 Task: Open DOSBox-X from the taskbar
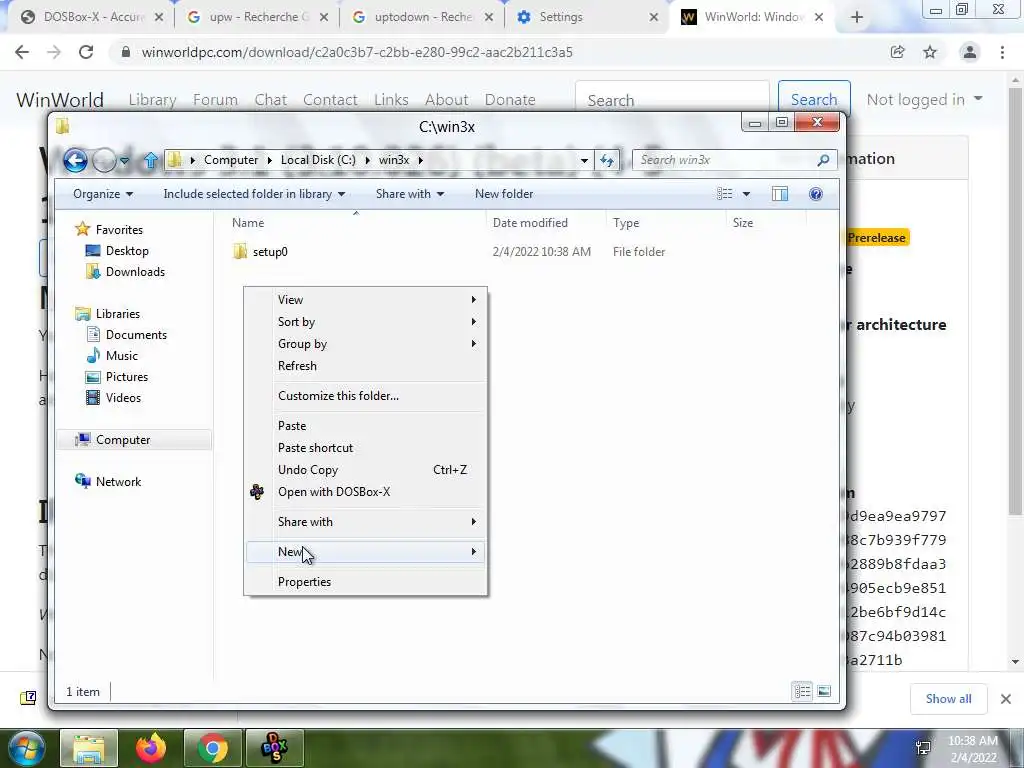pyautogui.click(x=274, y=748)
